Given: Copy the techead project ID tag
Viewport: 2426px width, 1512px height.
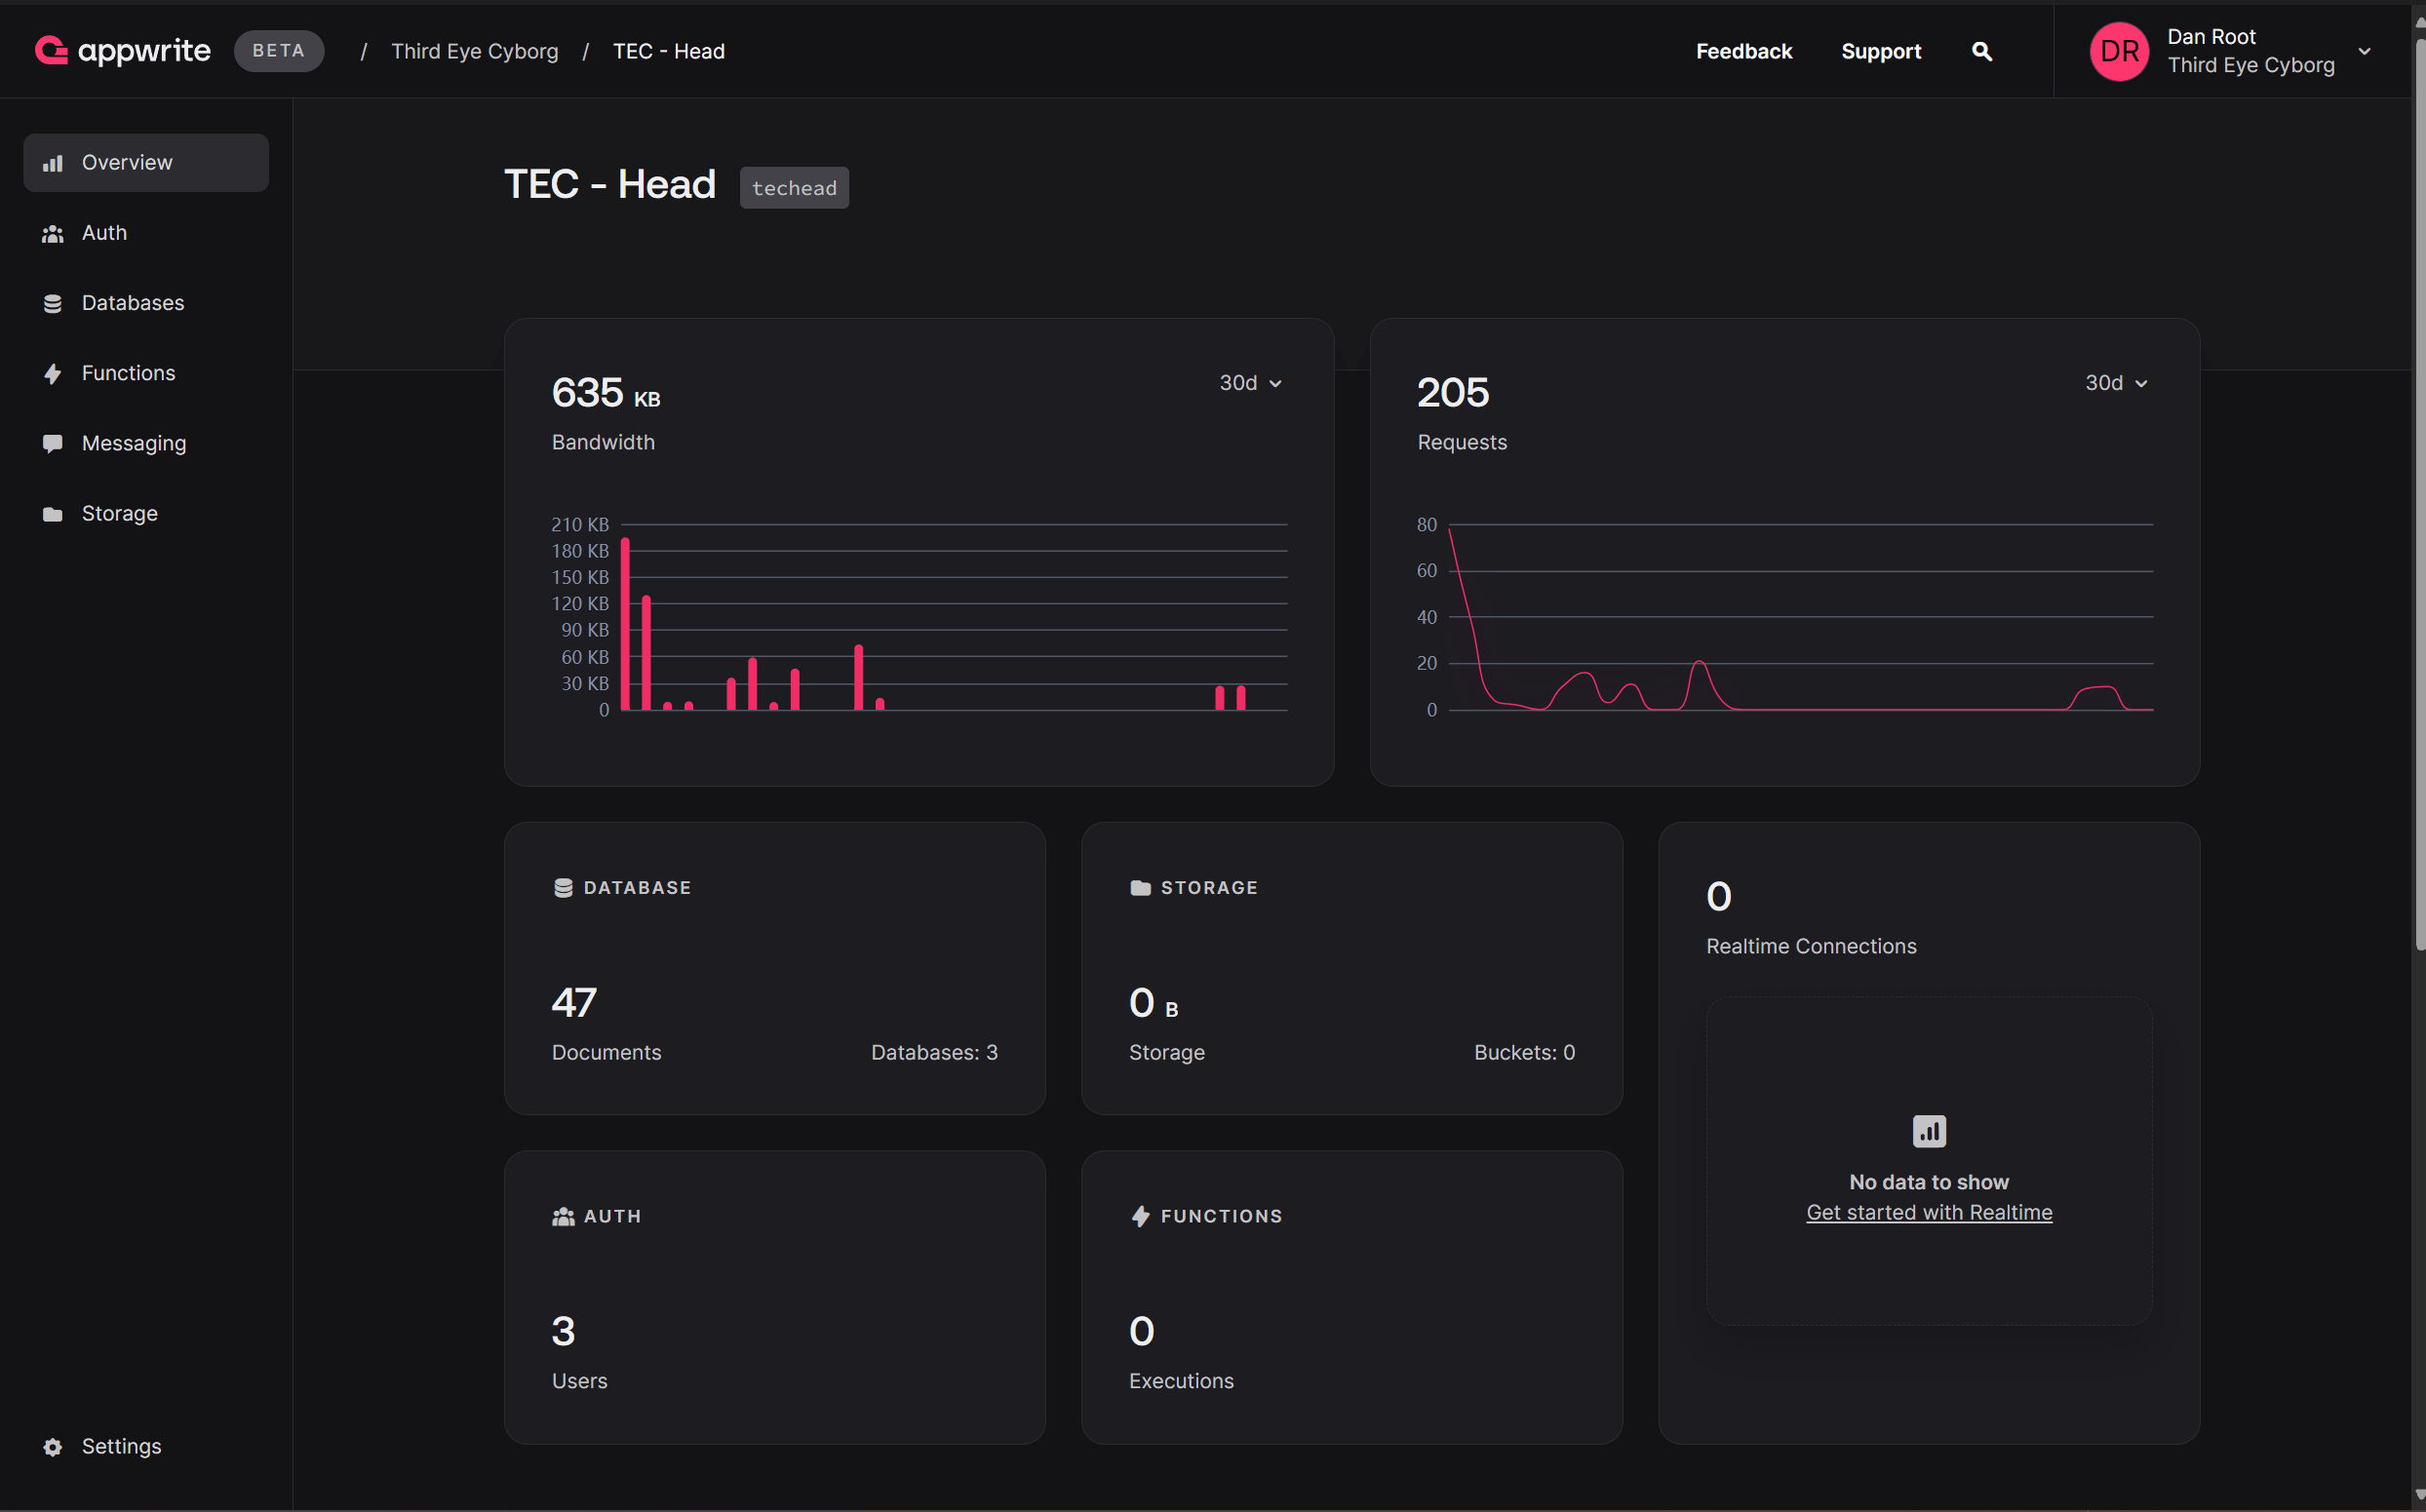Looking at the screenshot, I should (794, 188).
